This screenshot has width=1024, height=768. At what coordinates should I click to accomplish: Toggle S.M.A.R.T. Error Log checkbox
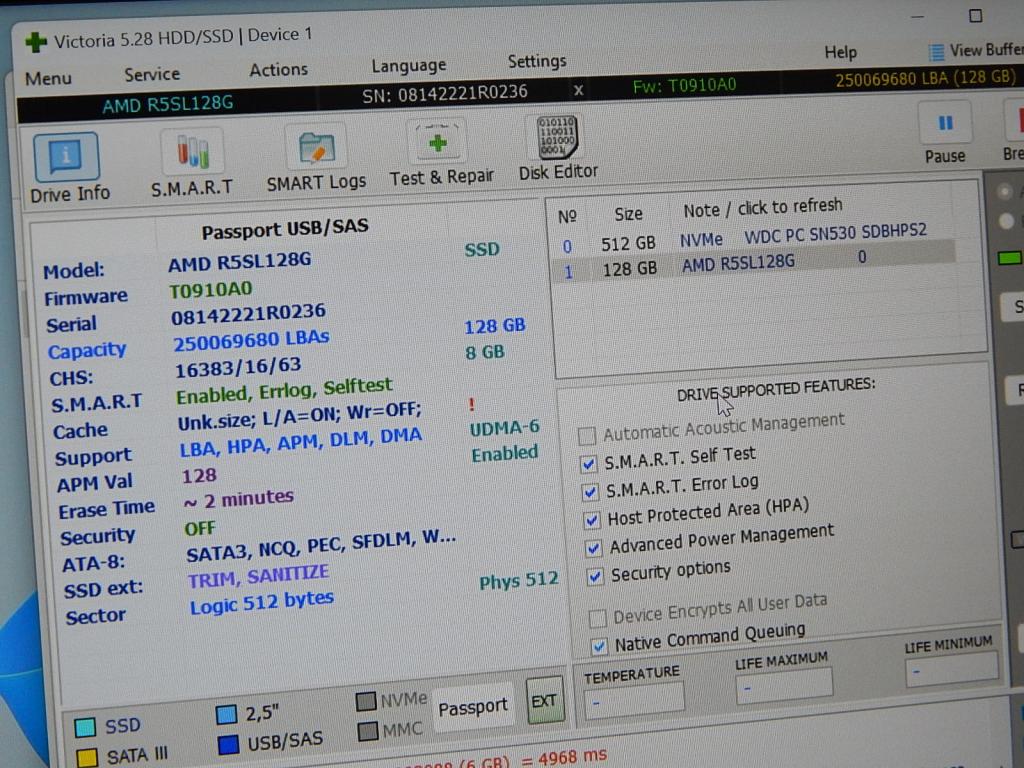coord(590,492)
